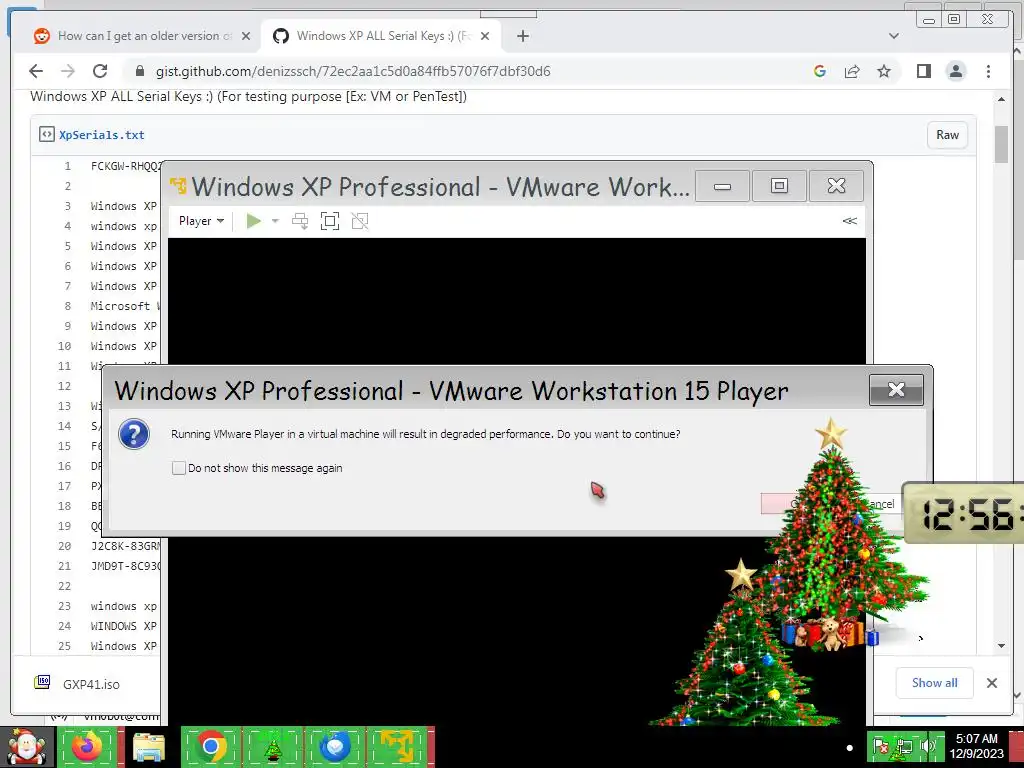
Task: Click the 12:56 digital clock widget
Action: pos(964,514)
